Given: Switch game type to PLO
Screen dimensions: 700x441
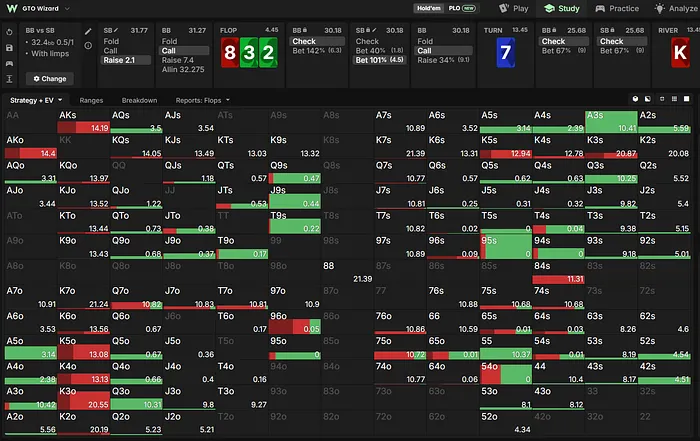Looking at the screenshot, I should coord(462,8).
